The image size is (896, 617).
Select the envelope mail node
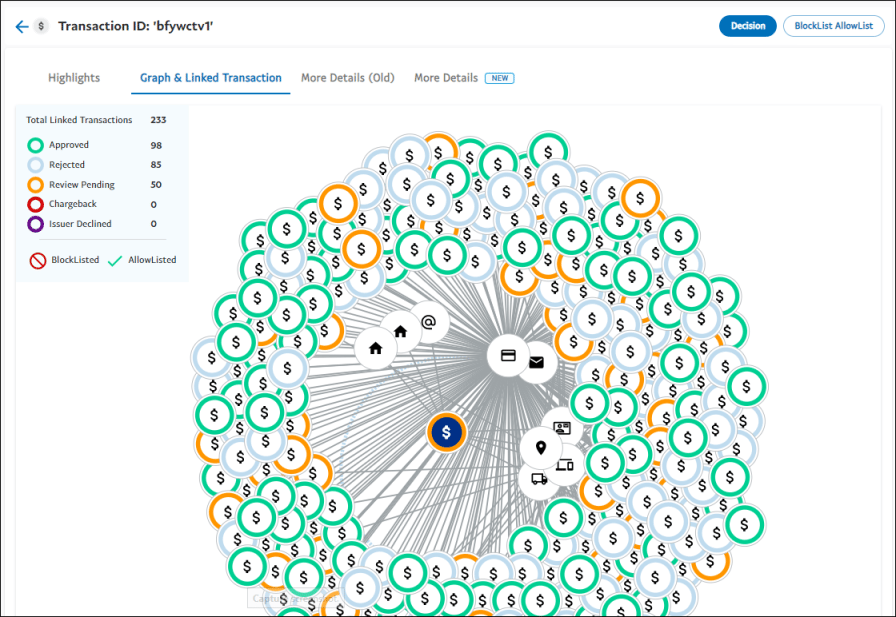537,362
